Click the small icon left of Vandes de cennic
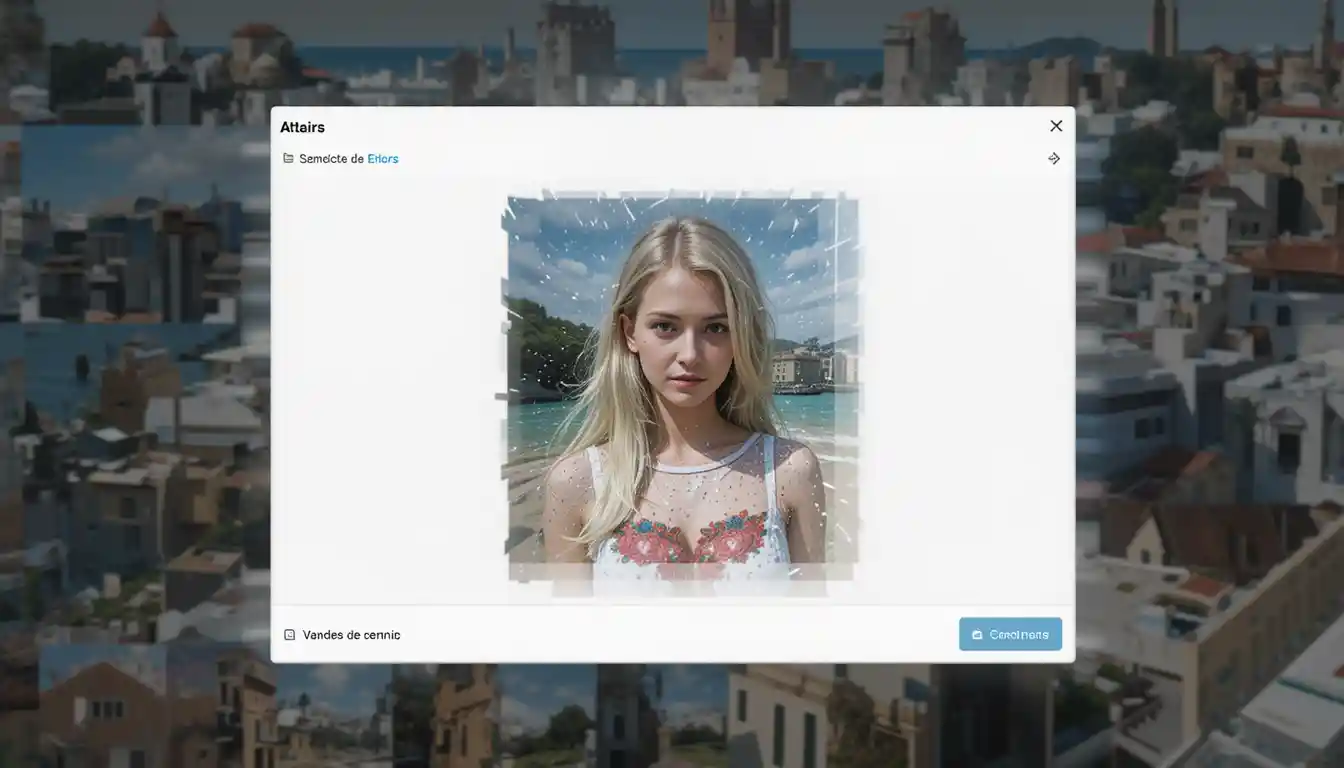This screenshot has width=1344, height=768. click(289, 635)
